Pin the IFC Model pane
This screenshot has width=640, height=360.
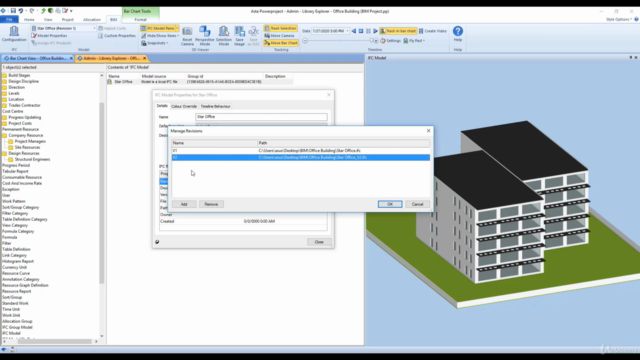631,58
